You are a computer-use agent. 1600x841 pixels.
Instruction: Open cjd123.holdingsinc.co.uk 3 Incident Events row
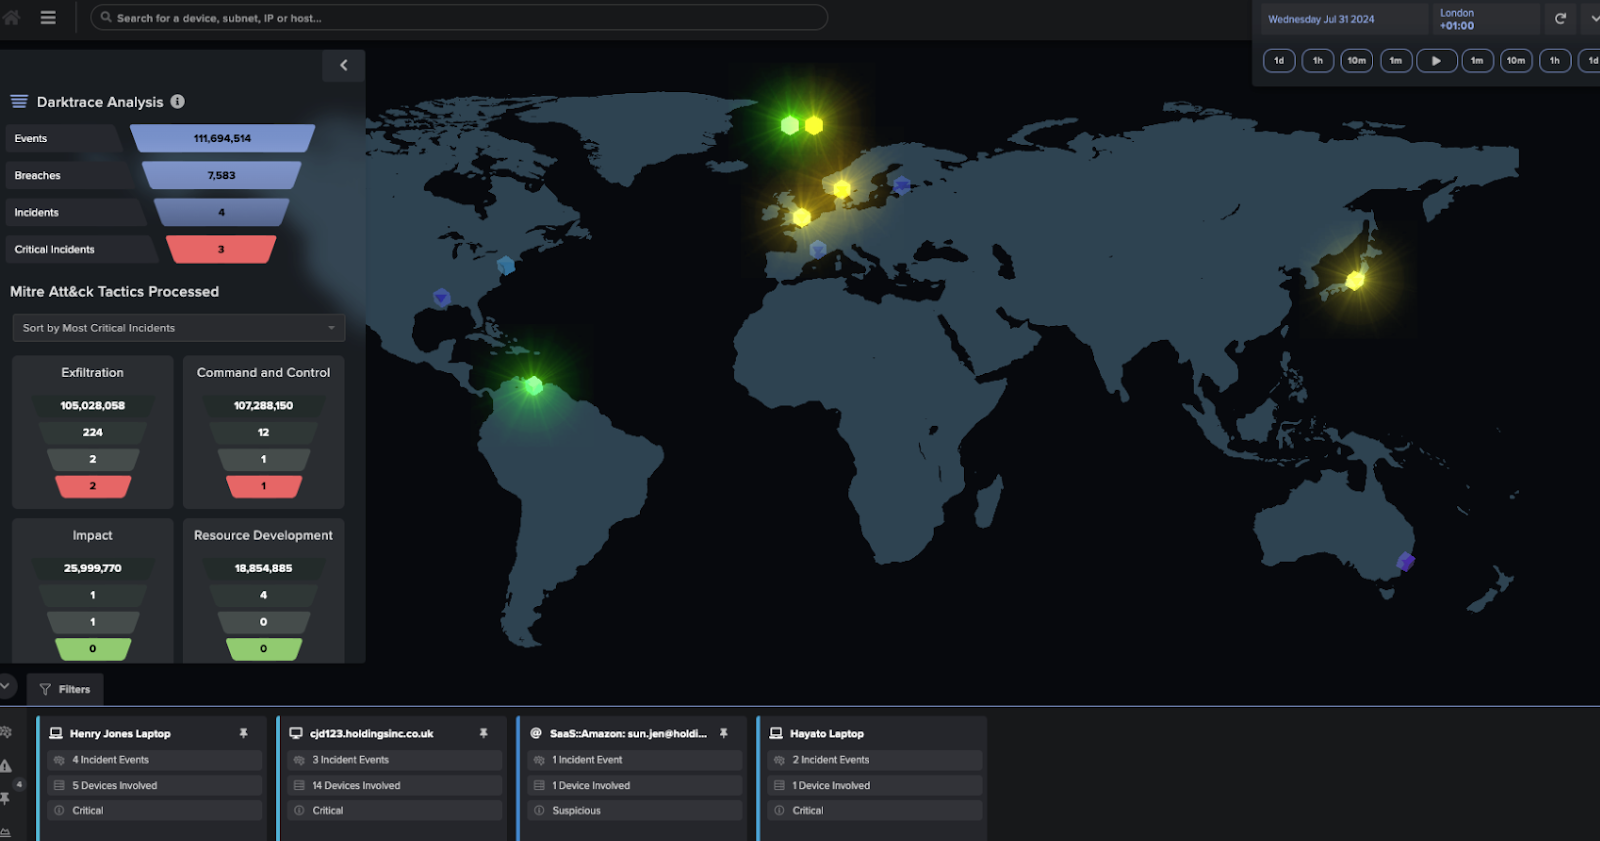pyautogui.click(x=394, y=760)
